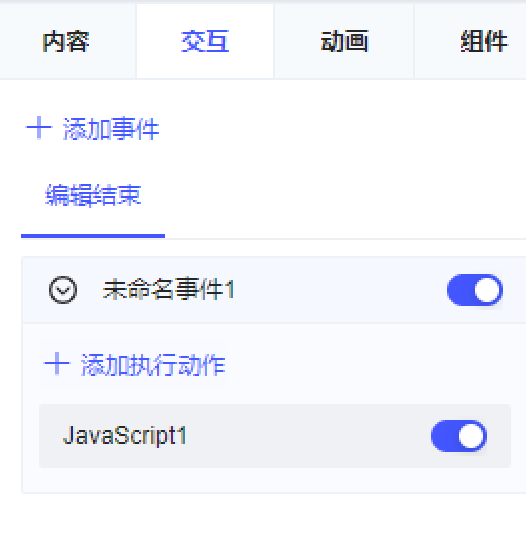
Task: Click the empty header area of 未命名事件1
Action: click(340, 290)
